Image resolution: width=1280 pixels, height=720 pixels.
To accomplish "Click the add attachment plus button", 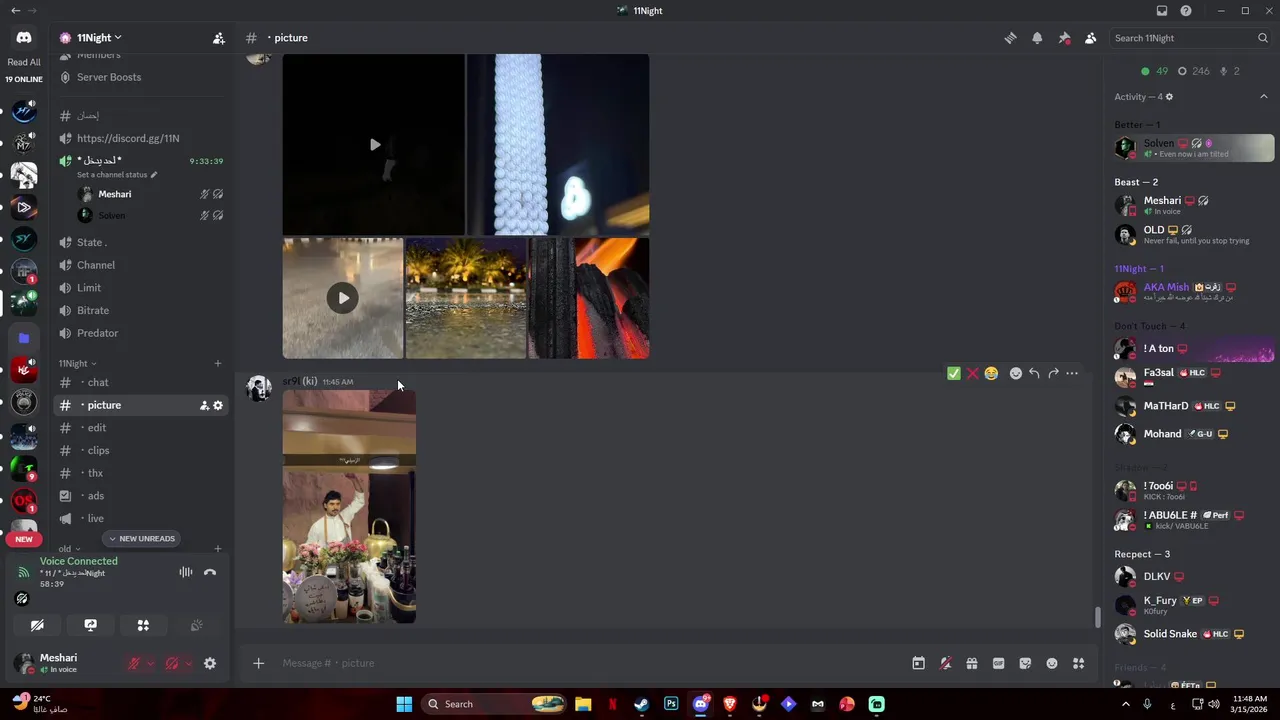I will (258, 663).
